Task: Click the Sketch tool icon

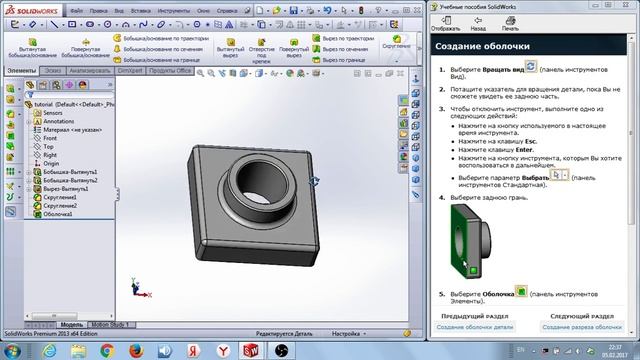Action: (15, 25)
